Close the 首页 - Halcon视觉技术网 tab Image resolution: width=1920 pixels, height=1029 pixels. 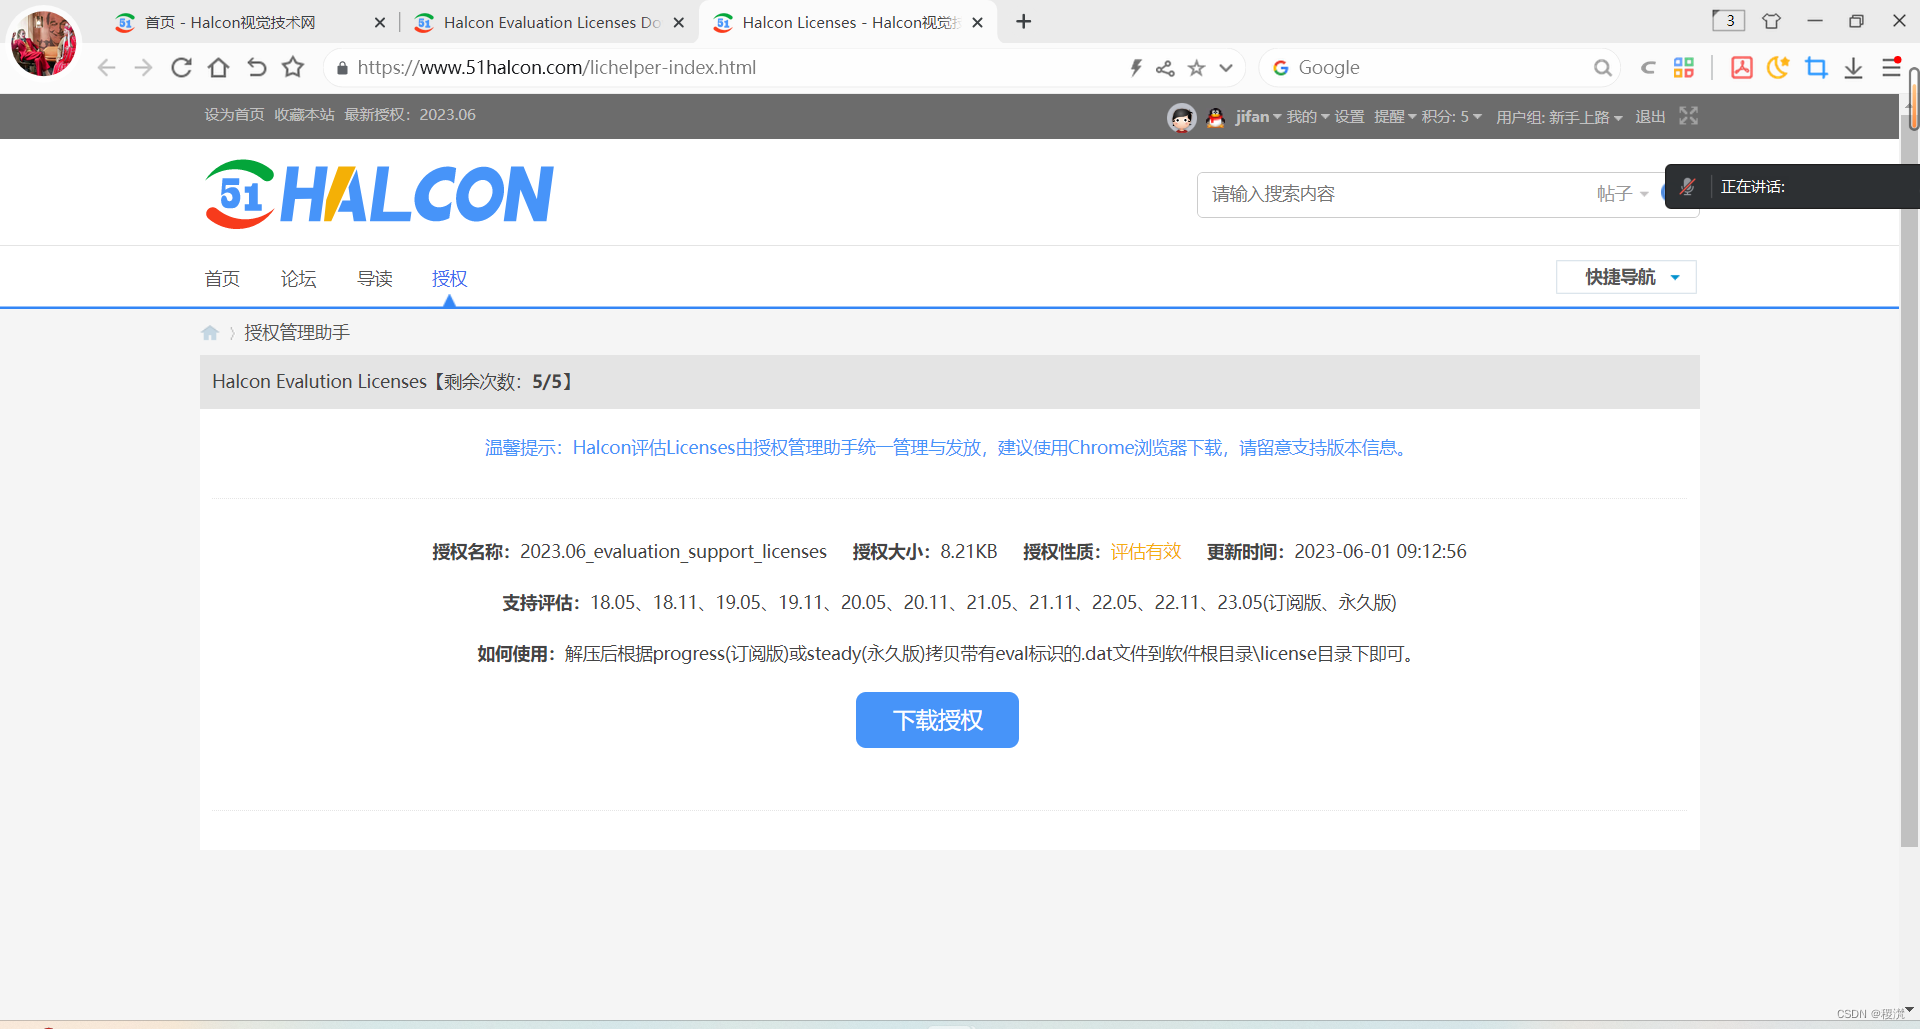pos(380,22)
